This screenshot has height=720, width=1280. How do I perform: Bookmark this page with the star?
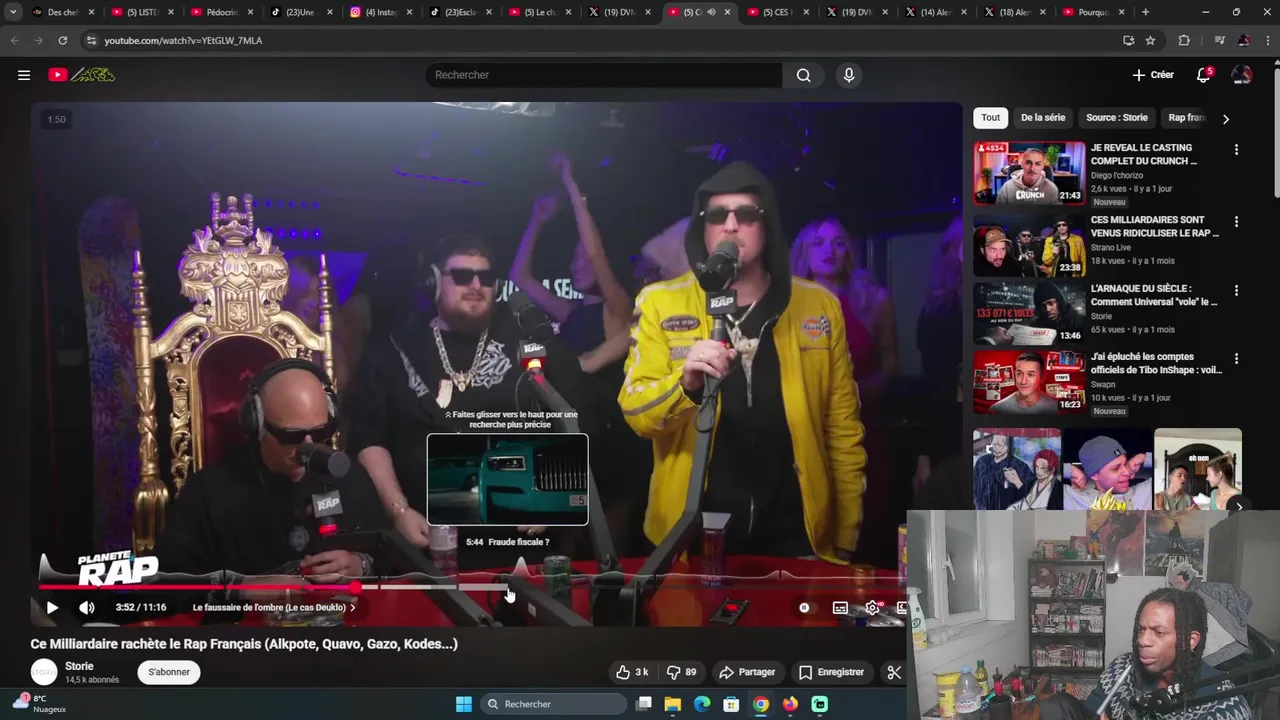tap(1150, 40)
